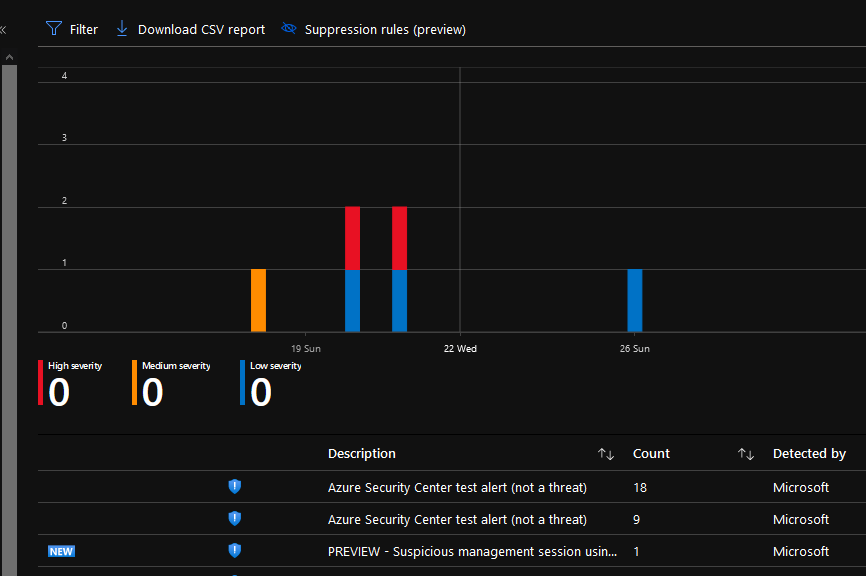This screenshot has height=576, width=866.
Task: Collapse the side panel with the double chevron
Action: click(3, 30)
